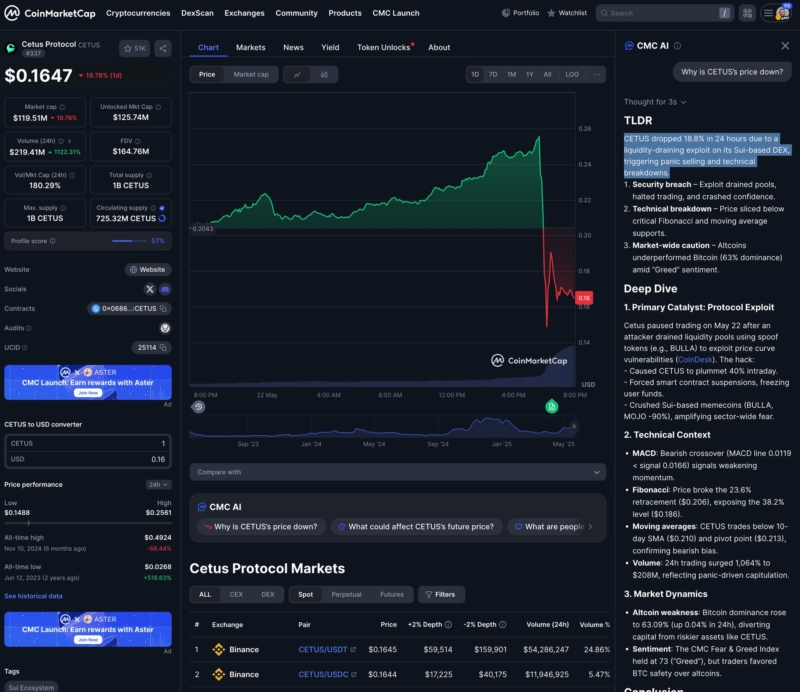Toggle LOG scale on chart

(x=572, y=75)
